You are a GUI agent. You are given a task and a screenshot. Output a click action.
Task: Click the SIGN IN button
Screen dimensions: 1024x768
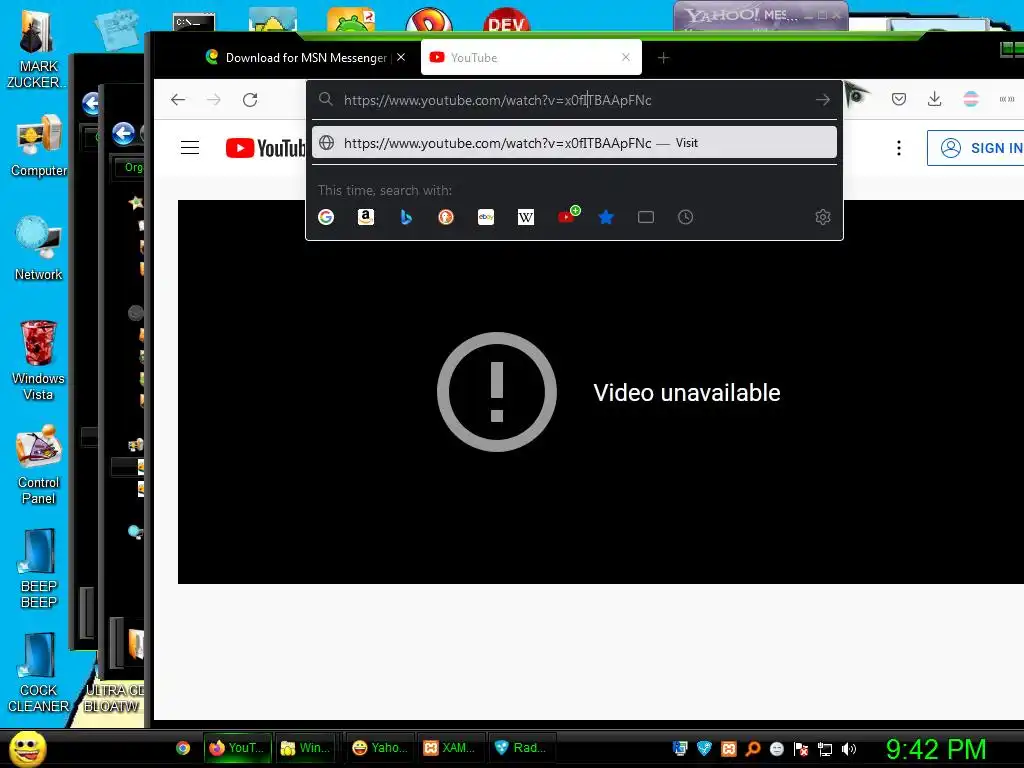point(976,148)
